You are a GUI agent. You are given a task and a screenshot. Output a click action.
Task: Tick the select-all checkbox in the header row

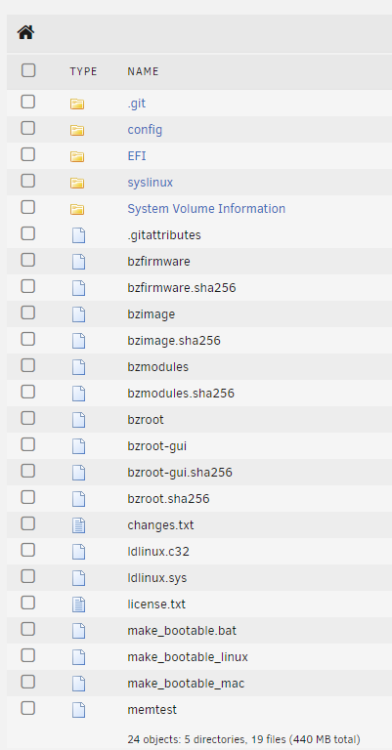point(28,70)
